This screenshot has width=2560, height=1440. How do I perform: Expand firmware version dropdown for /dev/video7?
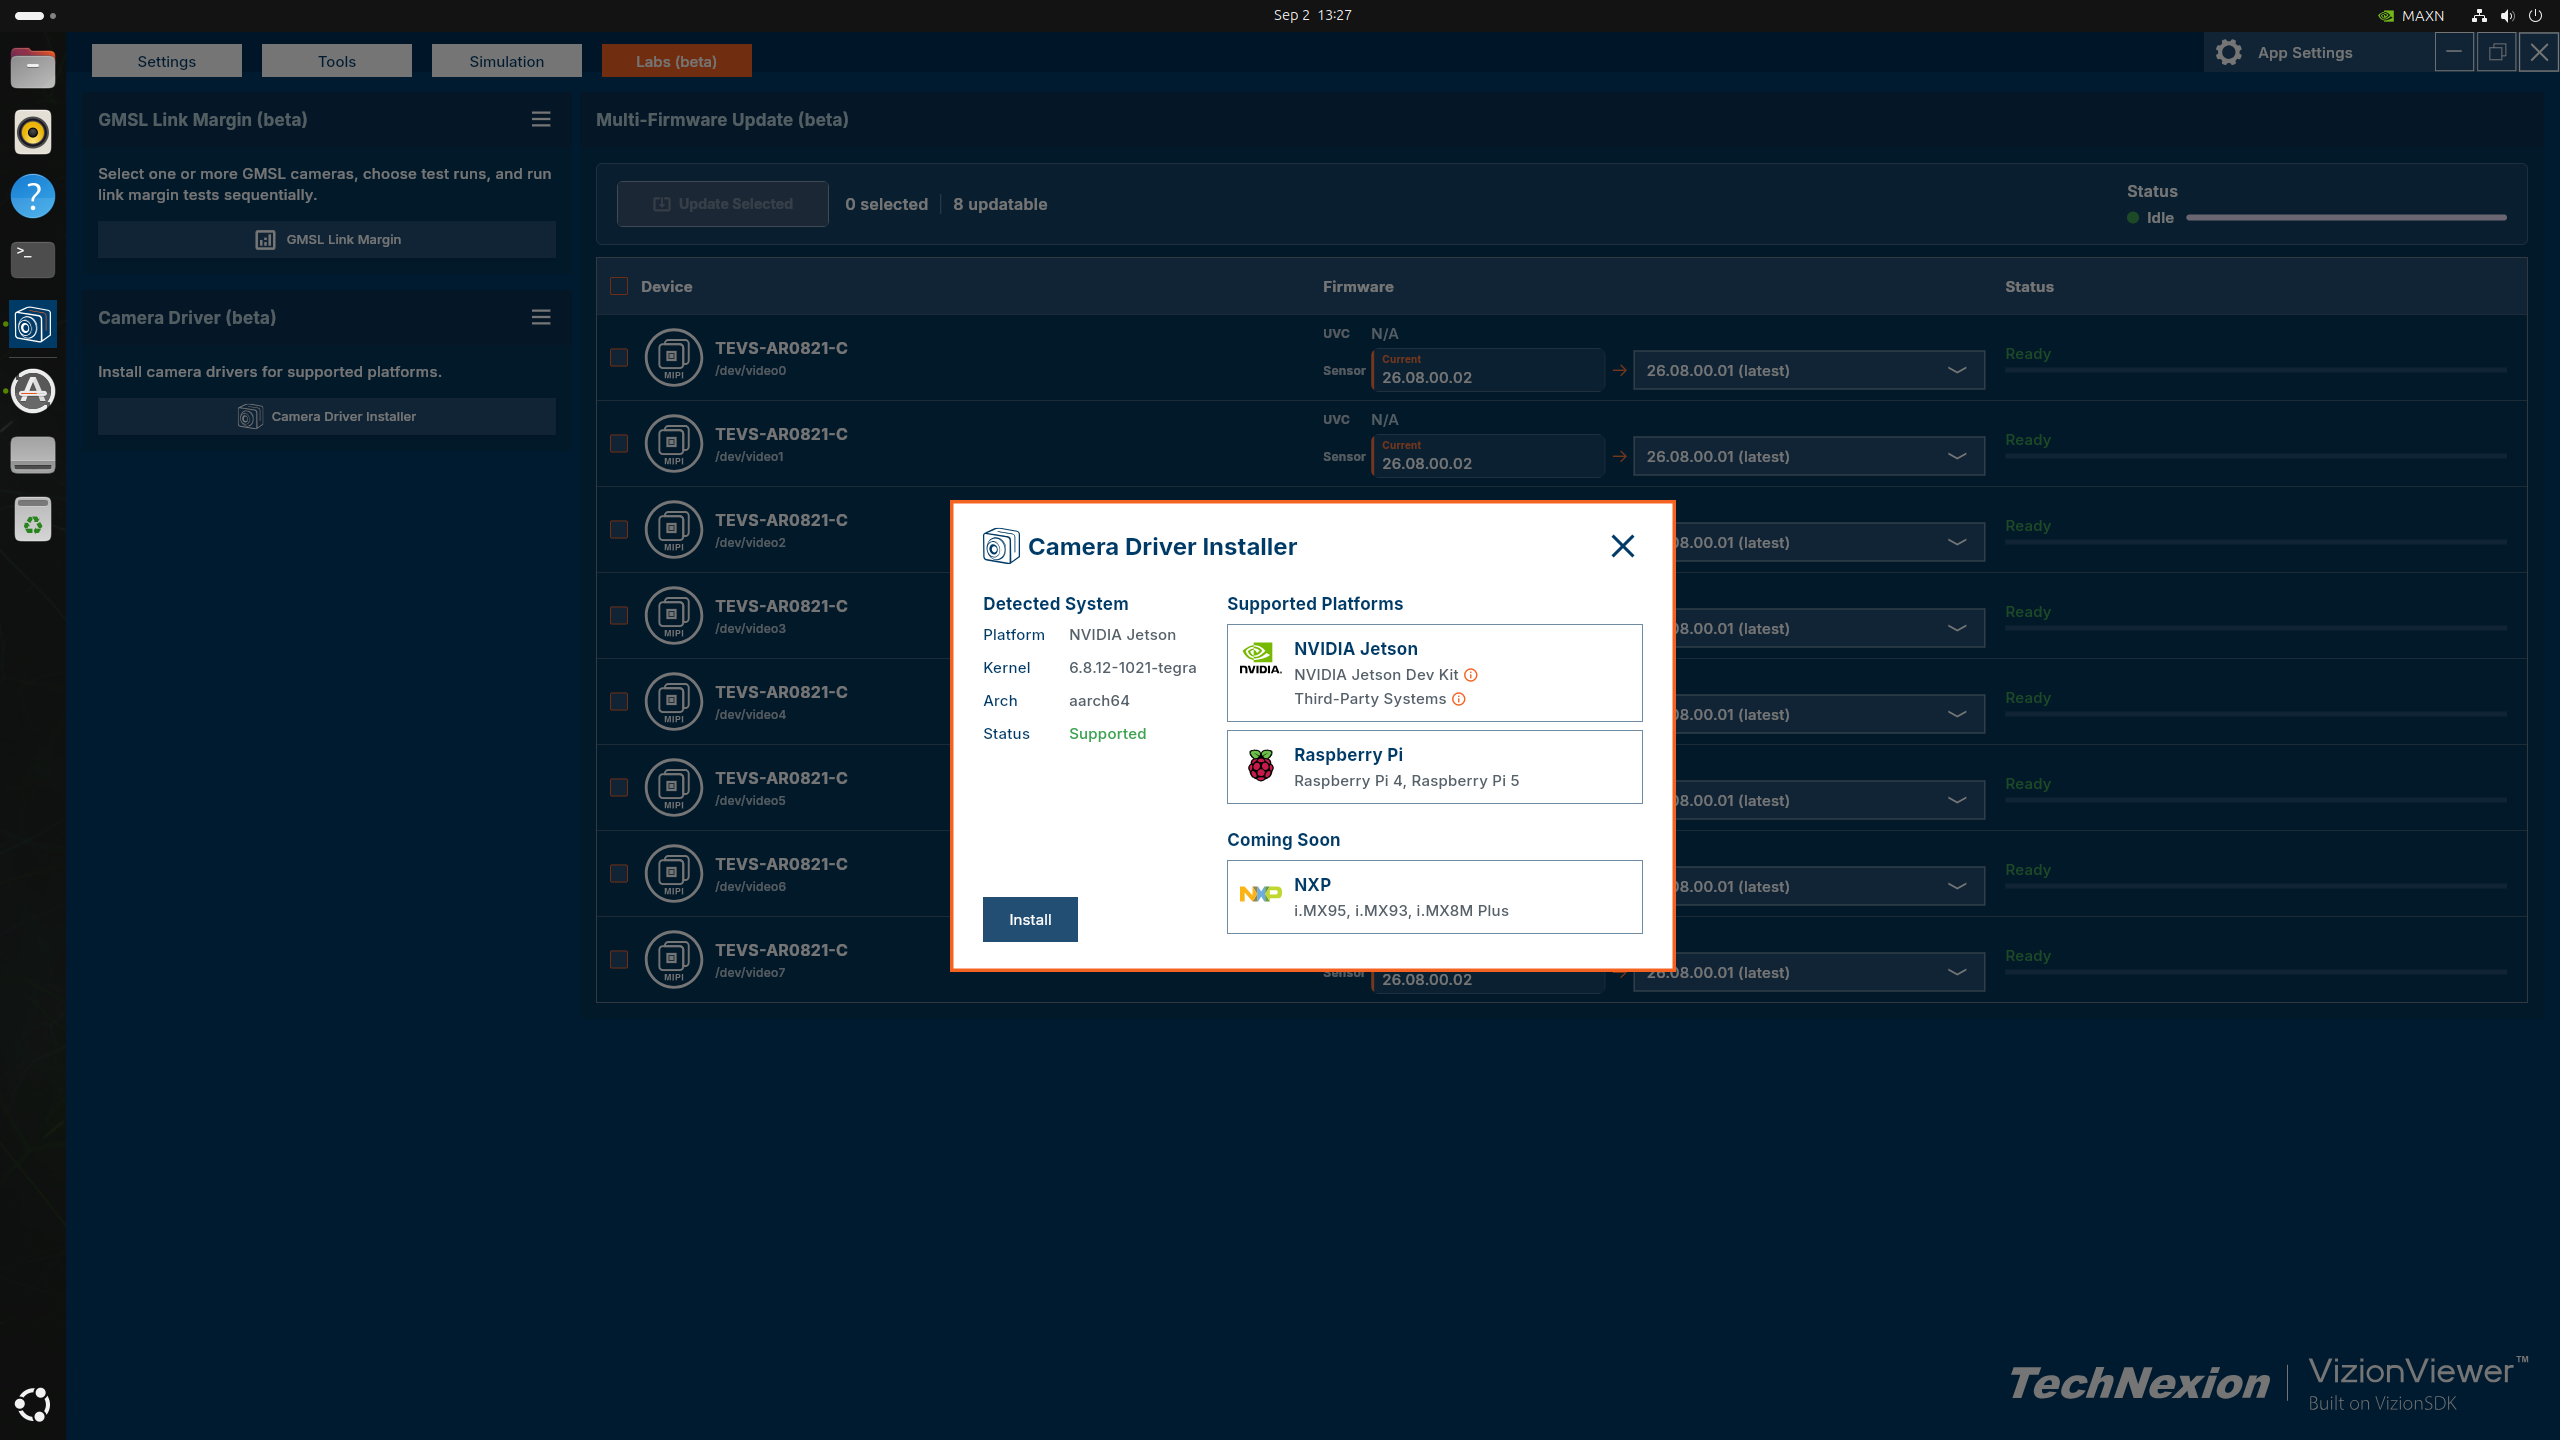pos(1809,972)
